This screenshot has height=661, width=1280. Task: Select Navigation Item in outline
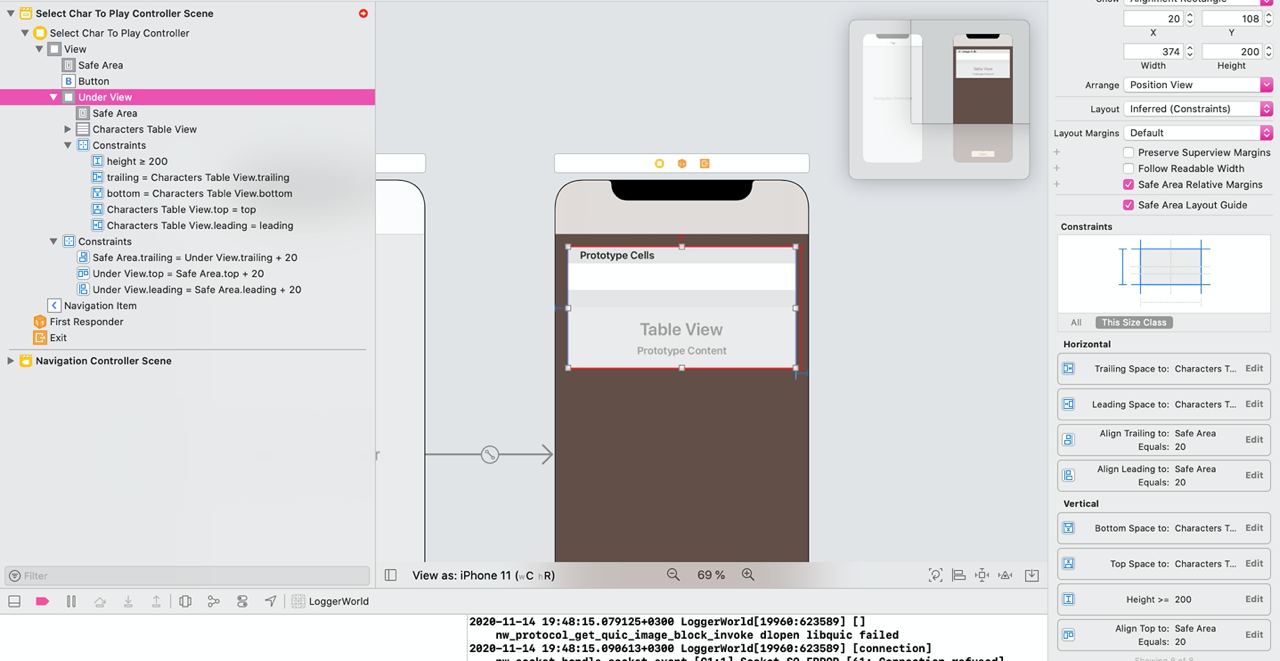pos(100,306)
